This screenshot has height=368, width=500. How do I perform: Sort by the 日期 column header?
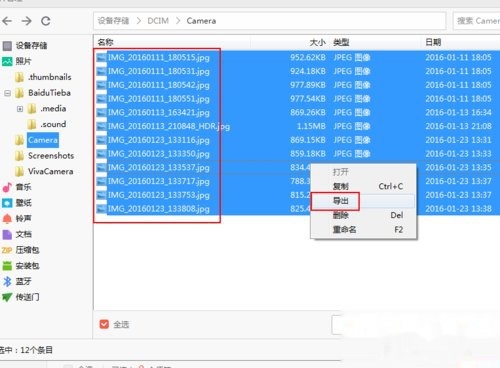433,42
